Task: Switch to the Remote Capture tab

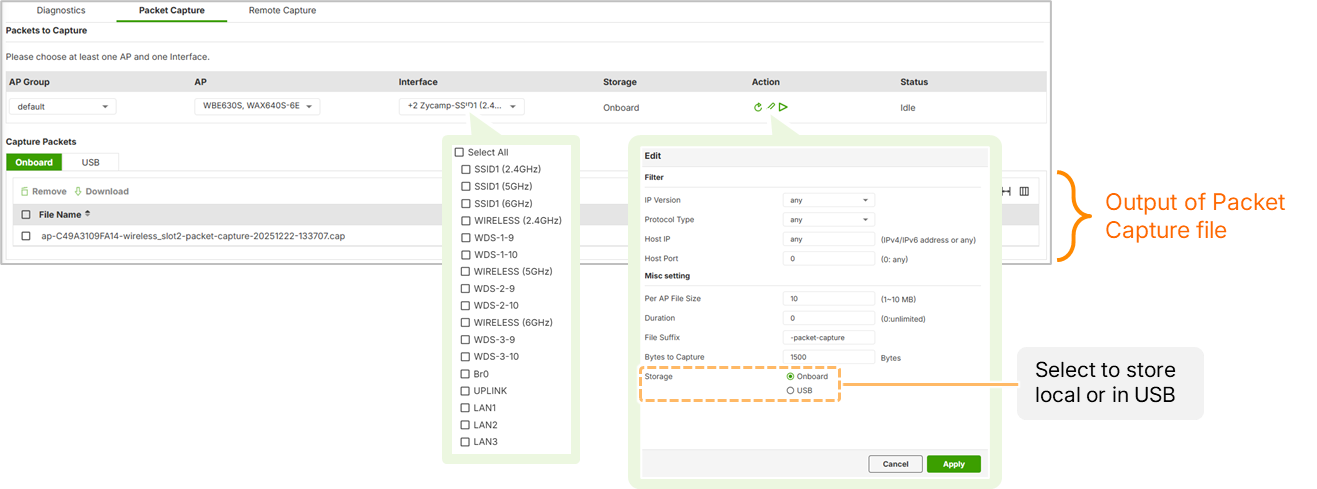Action: click(x=282, y=10)
